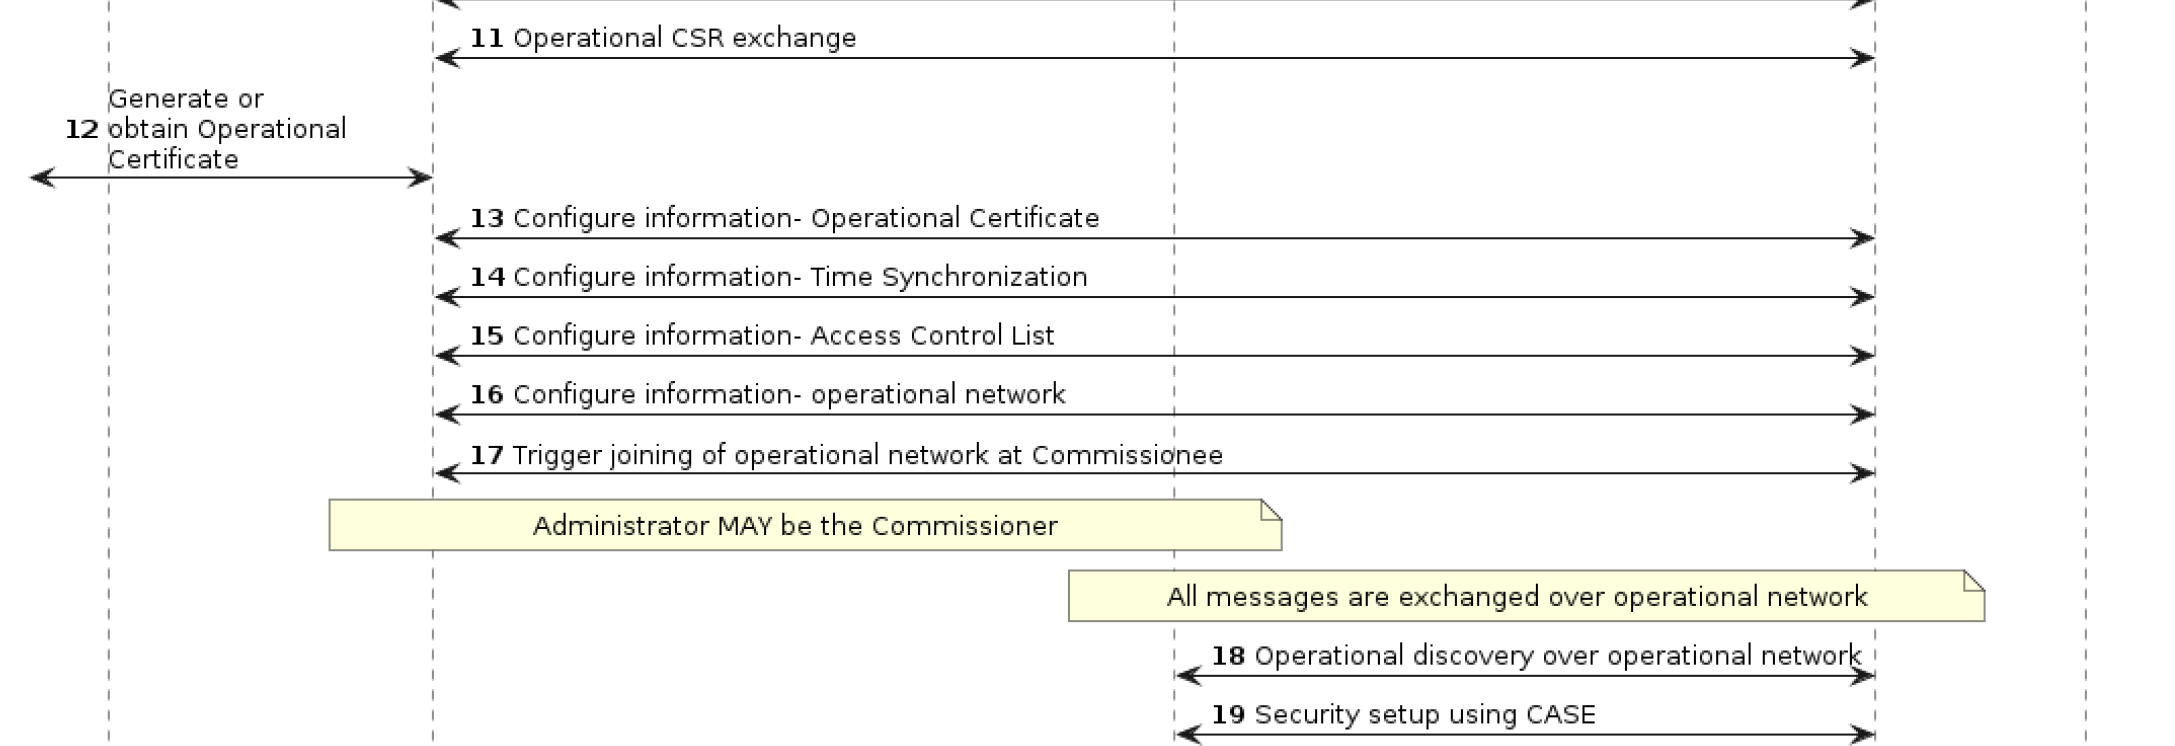Select the 'Generate or obtain Operational Certificate' text
Image resolution: width=2175 pixels, height=746 pixels.
[x=227, y=129]
